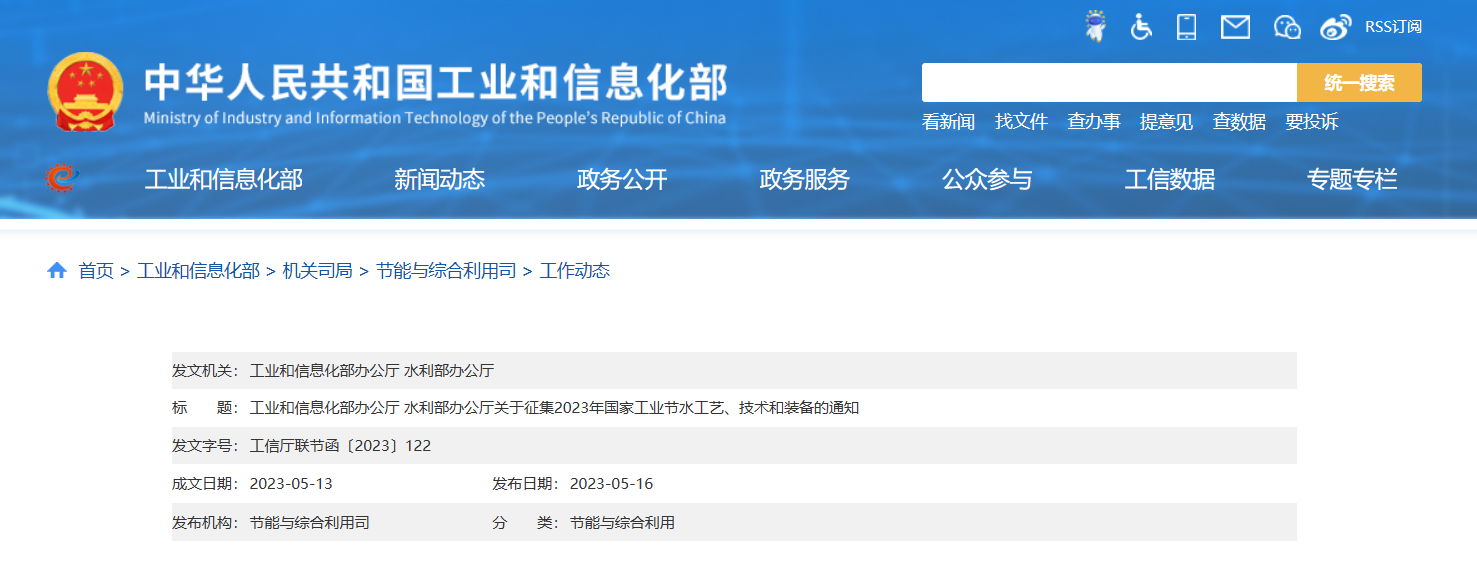The width and height of the screenshot is (1477, 566).
Task: Click the red-blue swirl icon beside navigation
Action: [x=62, y=178]
